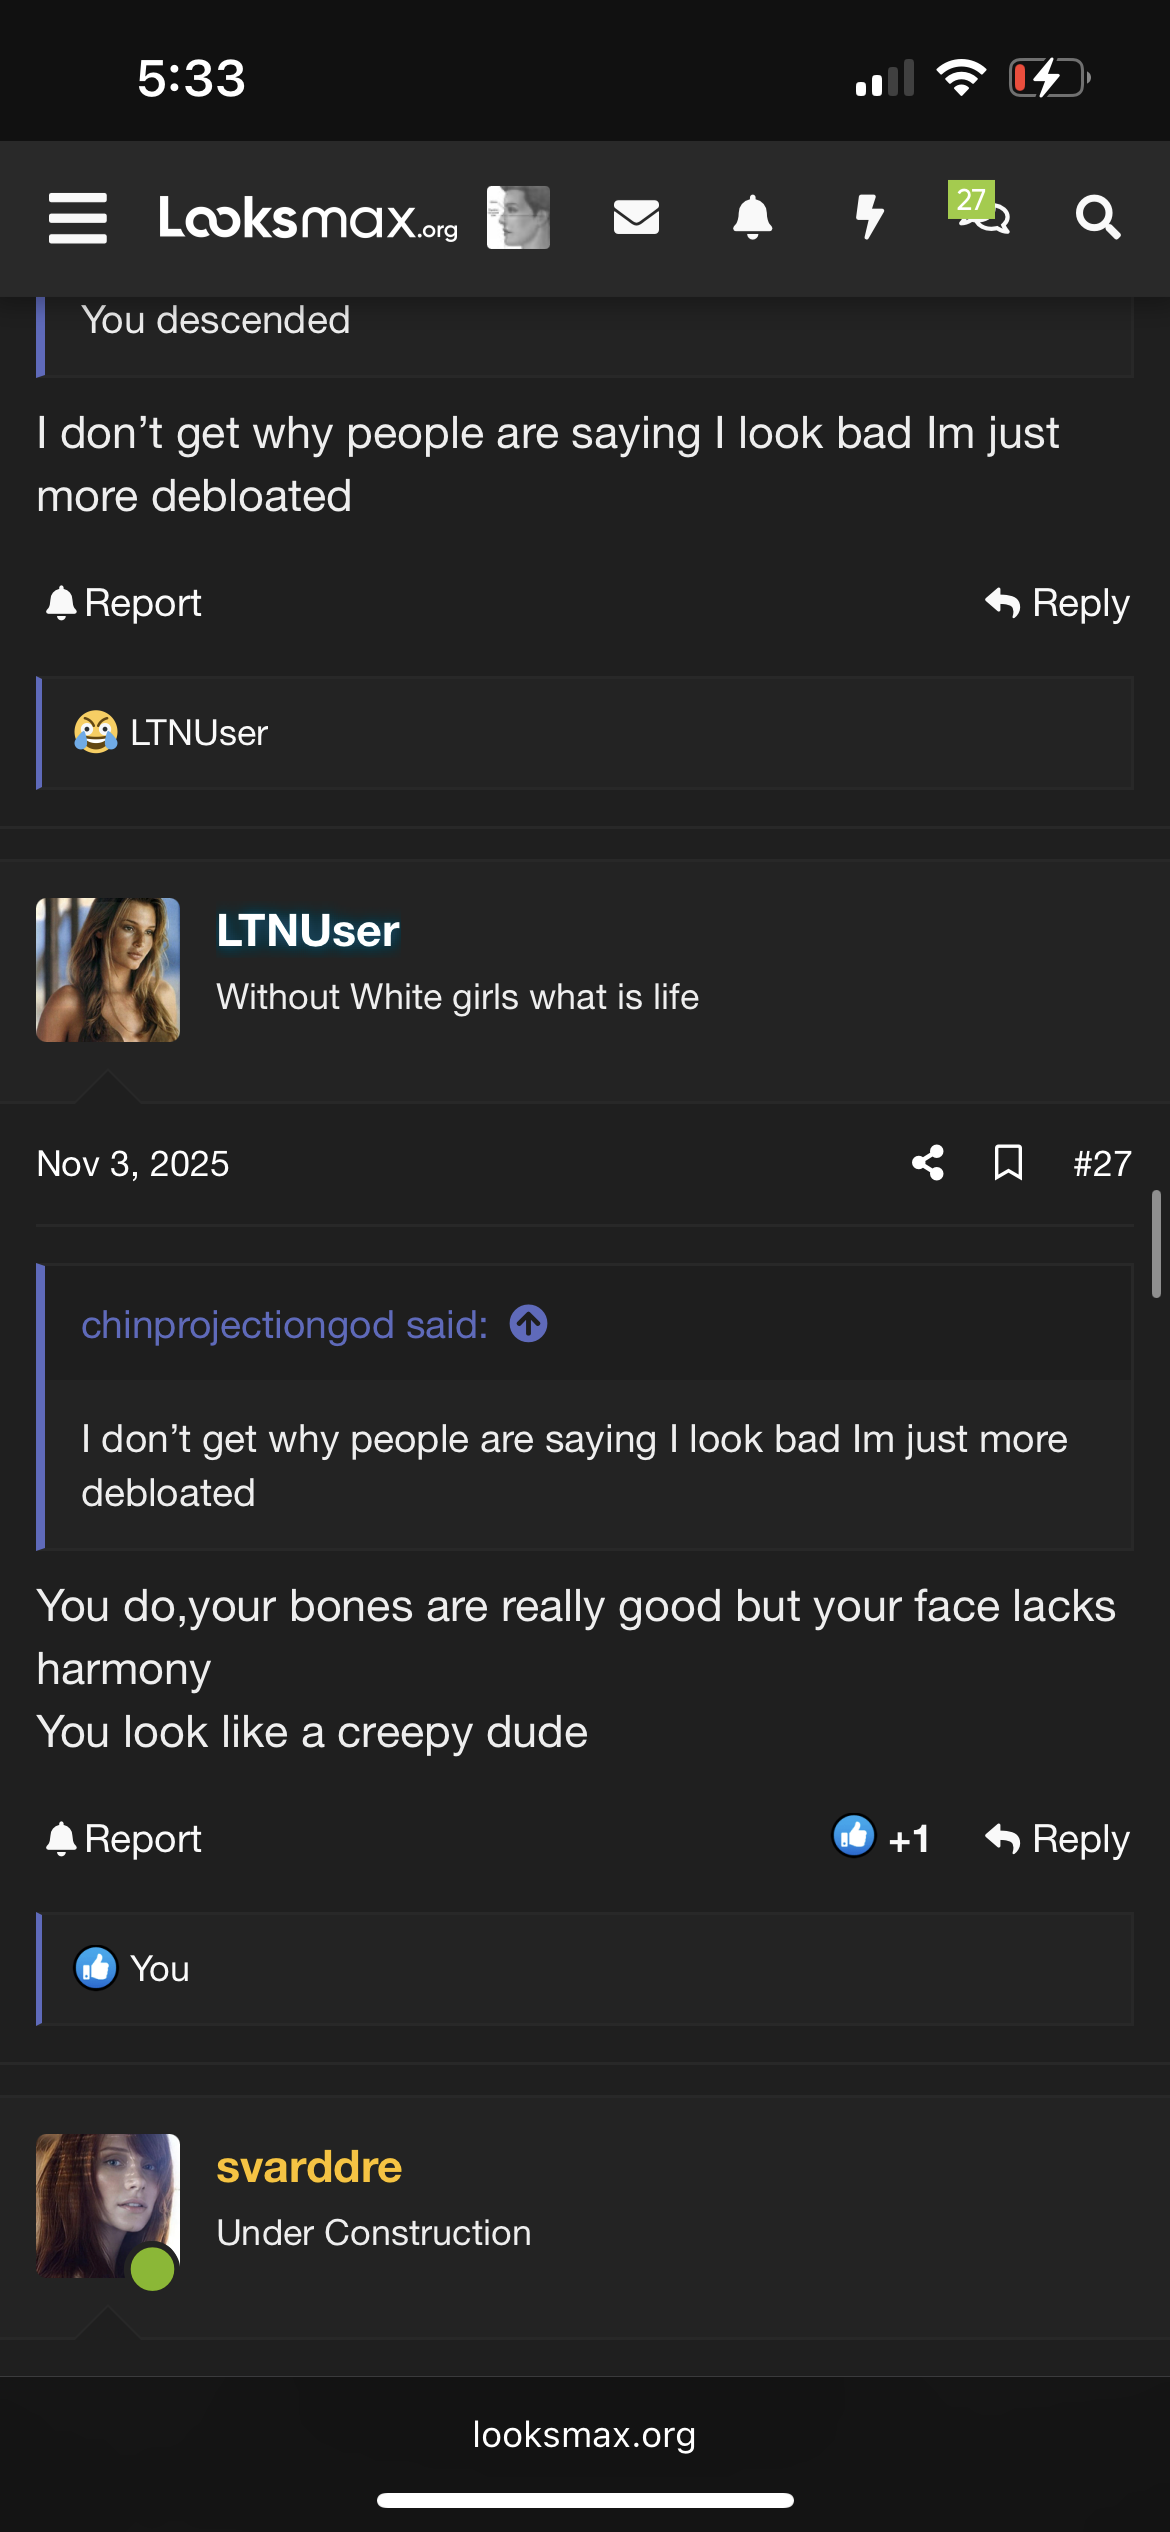Reply to LTNUser's creepy dude post
Image resolution: width=1170 pixels, height=2532 pixels.
click(1057, 1838)
